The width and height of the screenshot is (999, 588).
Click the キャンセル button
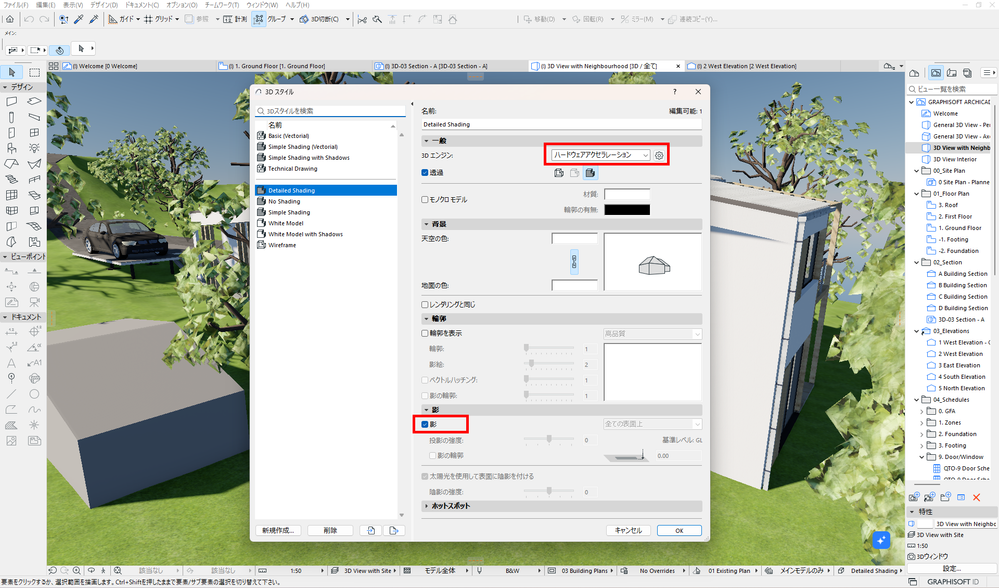pos(628,530)
